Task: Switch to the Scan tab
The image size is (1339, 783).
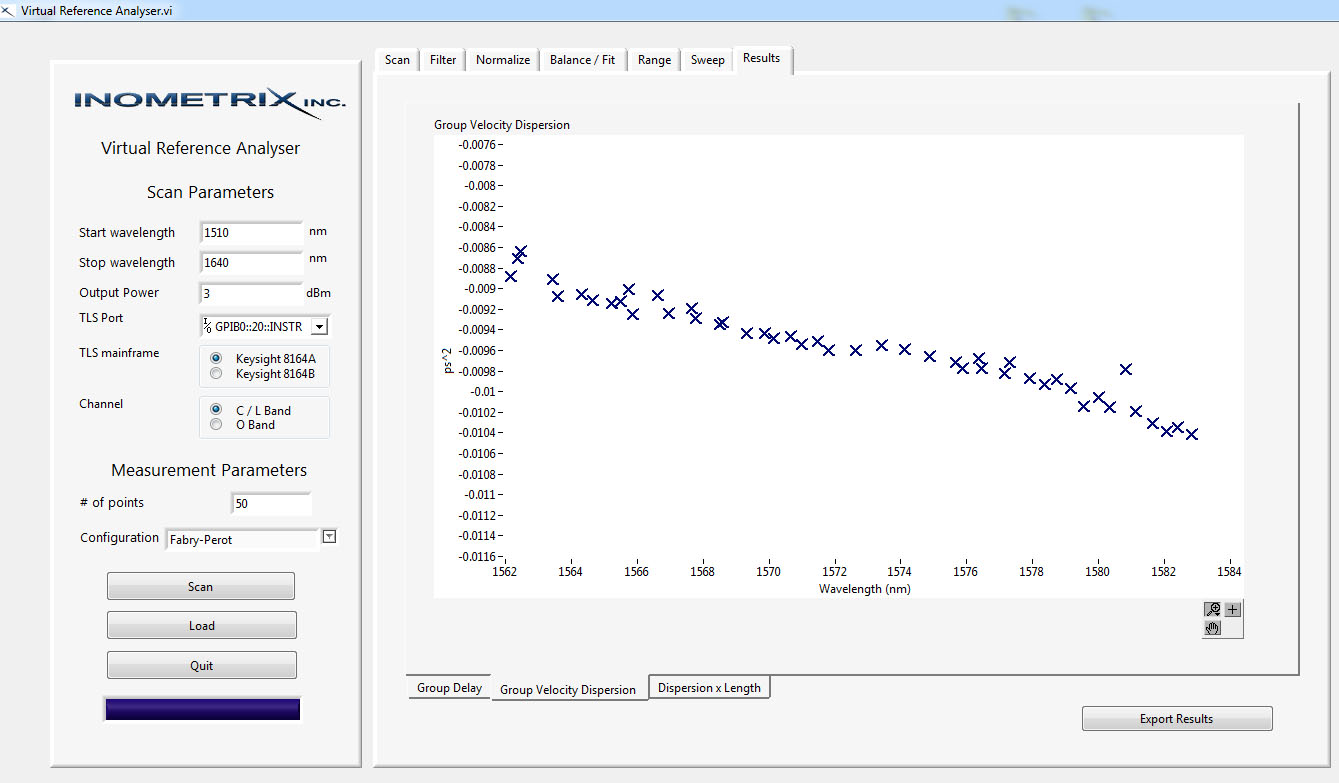Action: point(397,60)
